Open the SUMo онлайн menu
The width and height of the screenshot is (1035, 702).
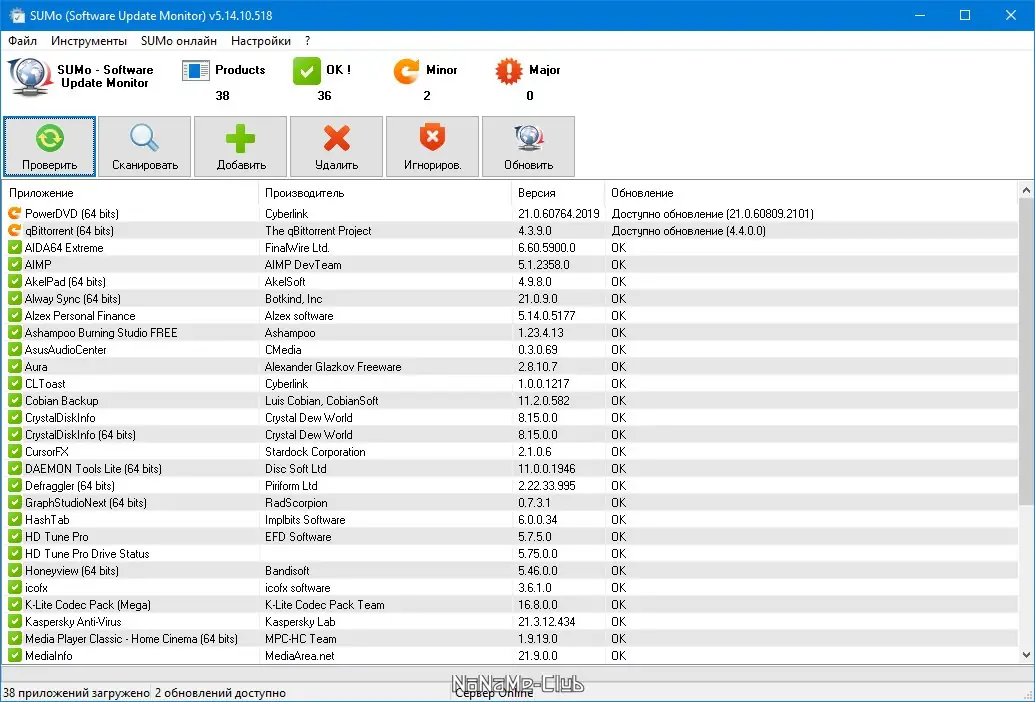click(178, 41)
